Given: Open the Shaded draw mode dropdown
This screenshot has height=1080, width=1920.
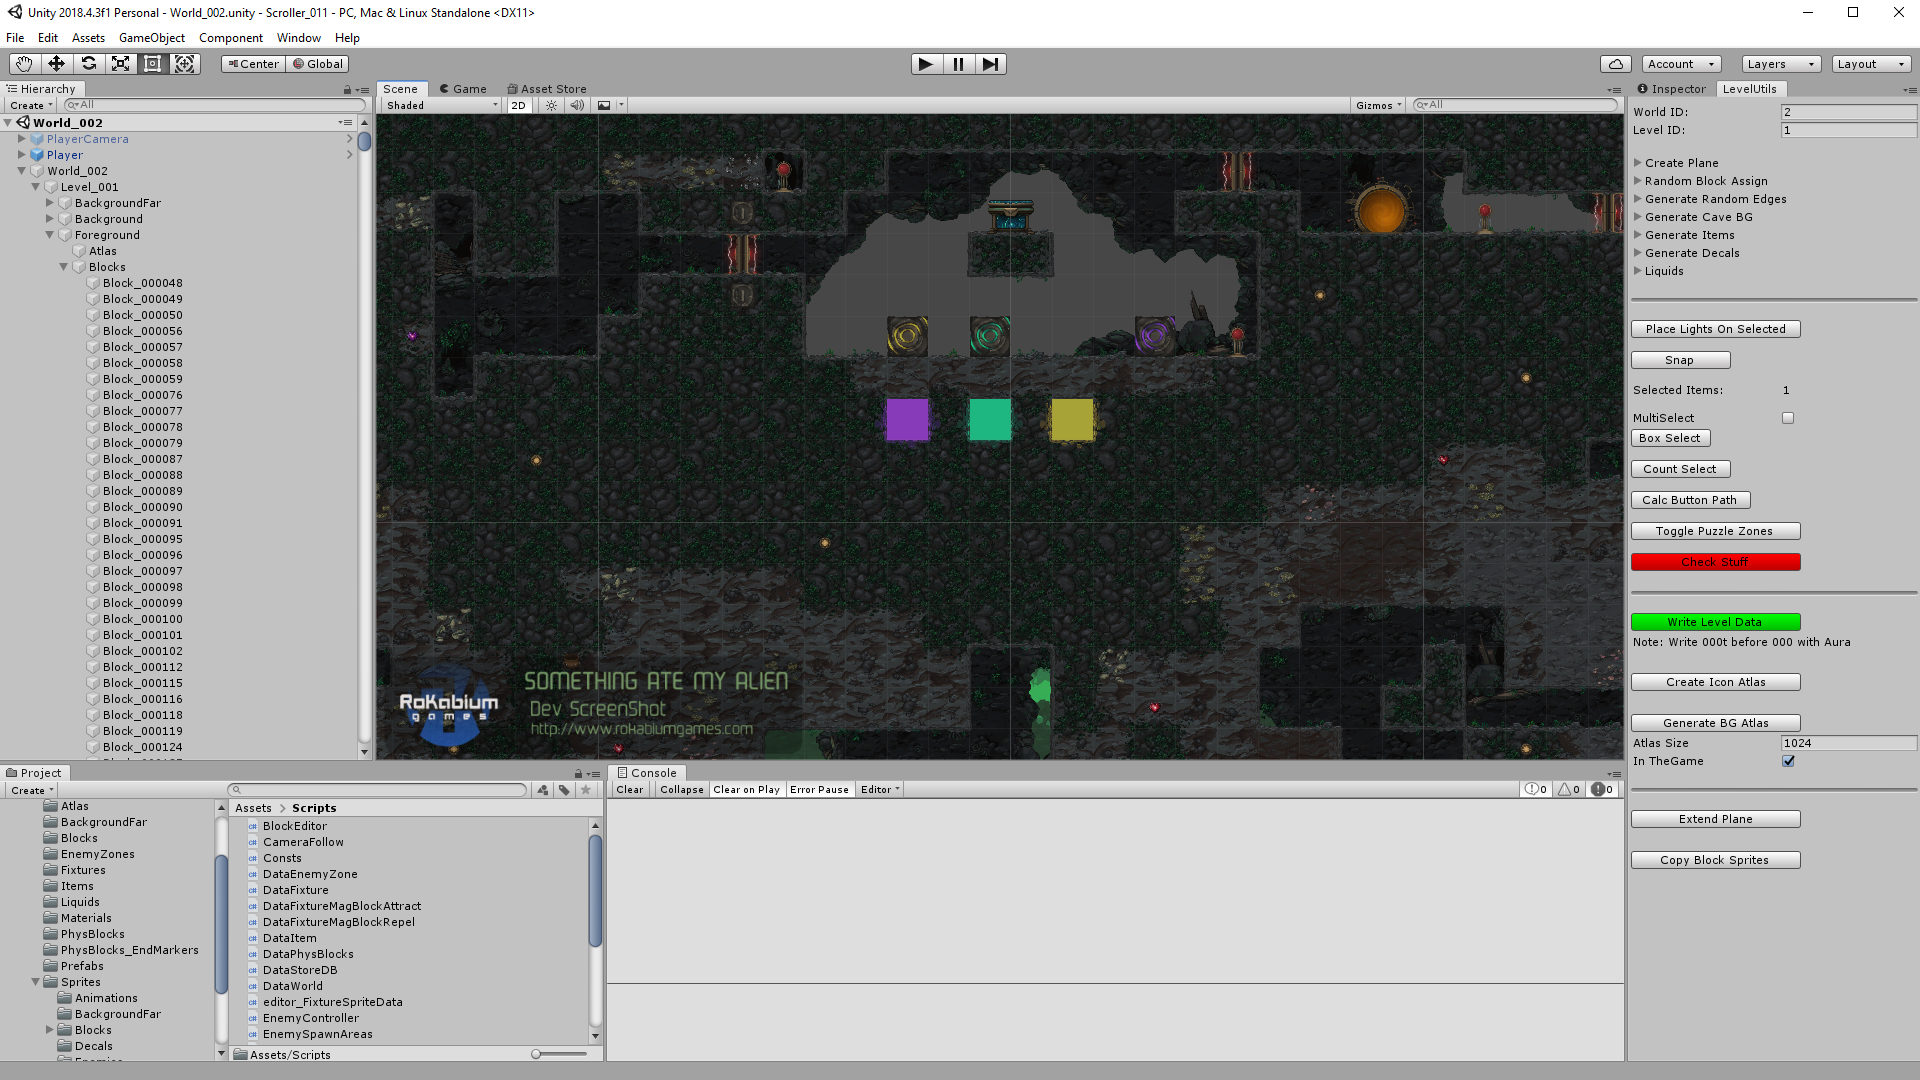Looking at the screenshot, I should 441,105.
